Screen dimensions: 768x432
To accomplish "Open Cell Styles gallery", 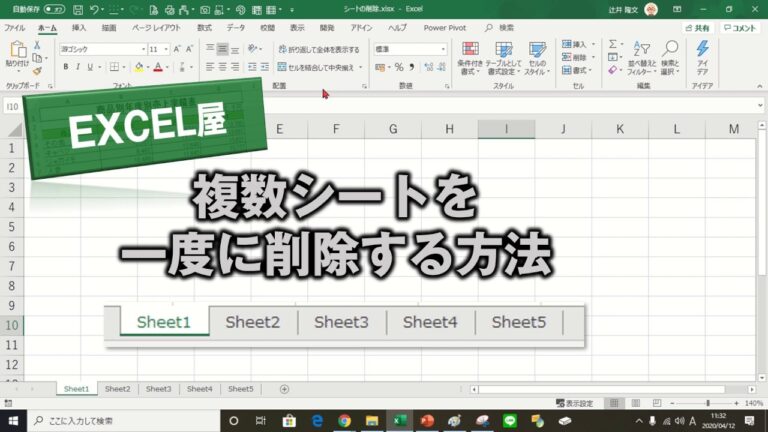I will tap(537, 58).
